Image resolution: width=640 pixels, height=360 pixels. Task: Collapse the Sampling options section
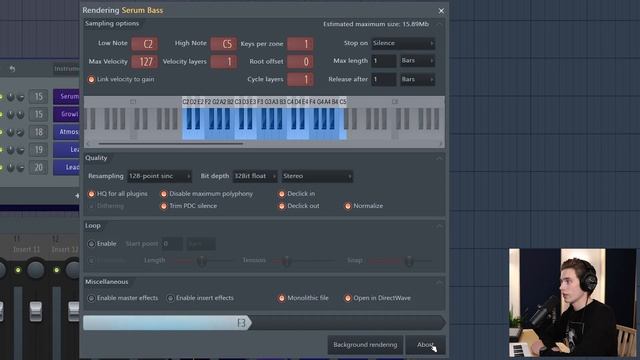click(439, 24)
